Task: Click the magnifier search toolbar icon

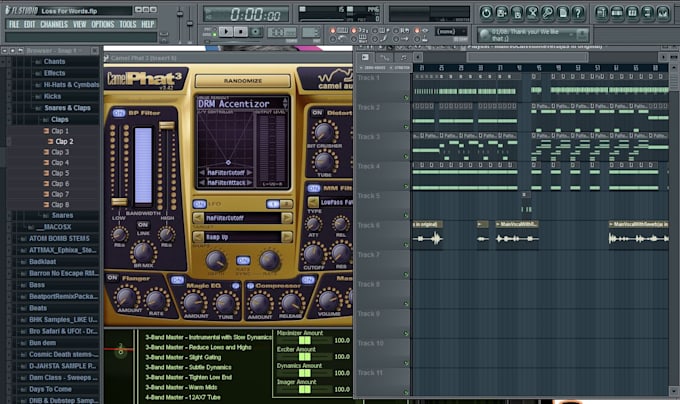Action: (548, 13)
